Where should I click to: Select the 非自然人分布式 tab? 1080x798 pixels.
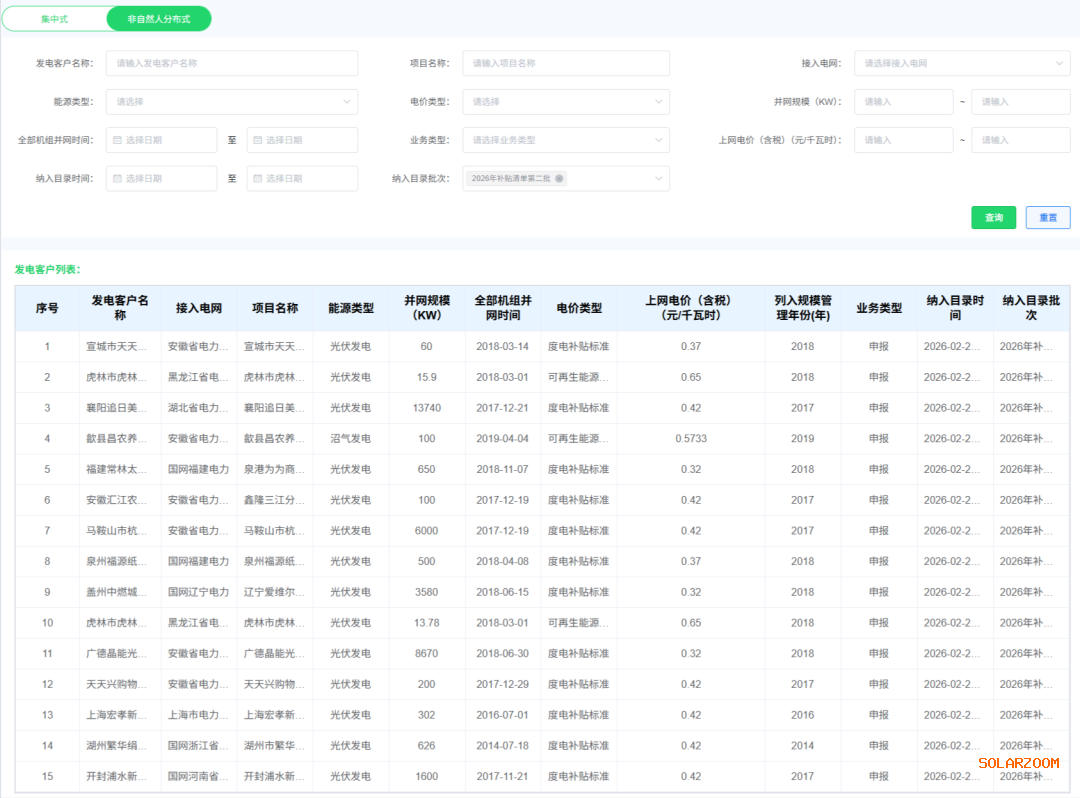tap(159, 19)
